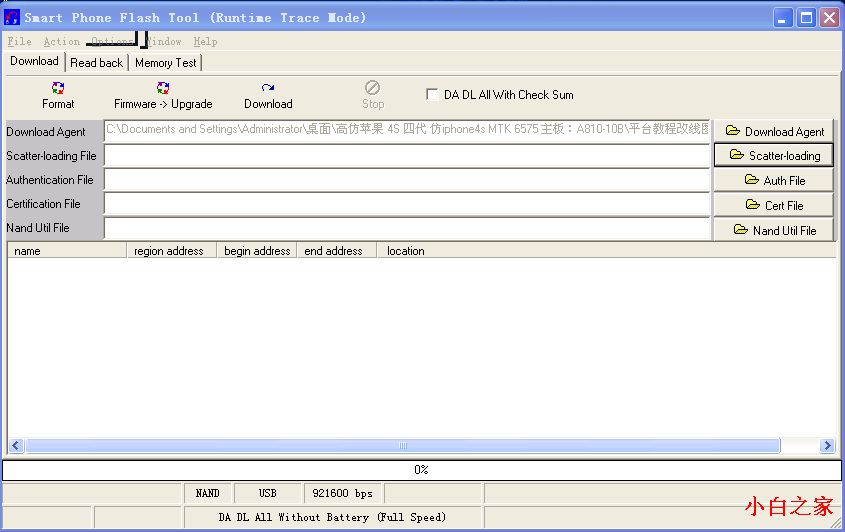This screenshot has height=532, width=845.
Task: Click the end address column header
Action: pos(336,251)
